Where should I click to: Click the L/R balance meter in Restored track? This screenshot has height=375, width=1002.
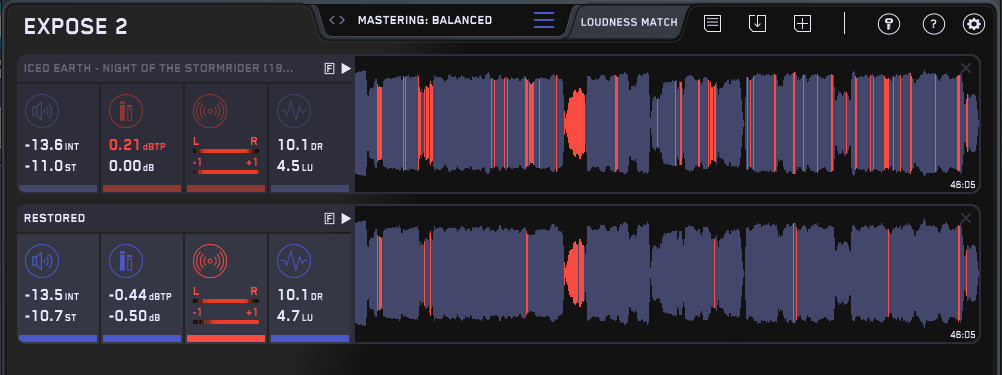[x=226, y=296]
